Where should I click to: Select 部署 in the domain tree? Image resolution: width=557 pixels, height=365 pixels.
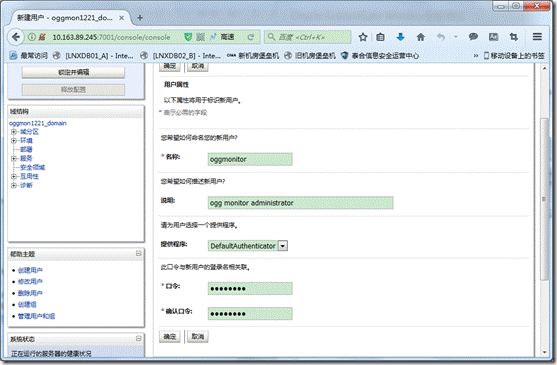[x=26, y=149]
